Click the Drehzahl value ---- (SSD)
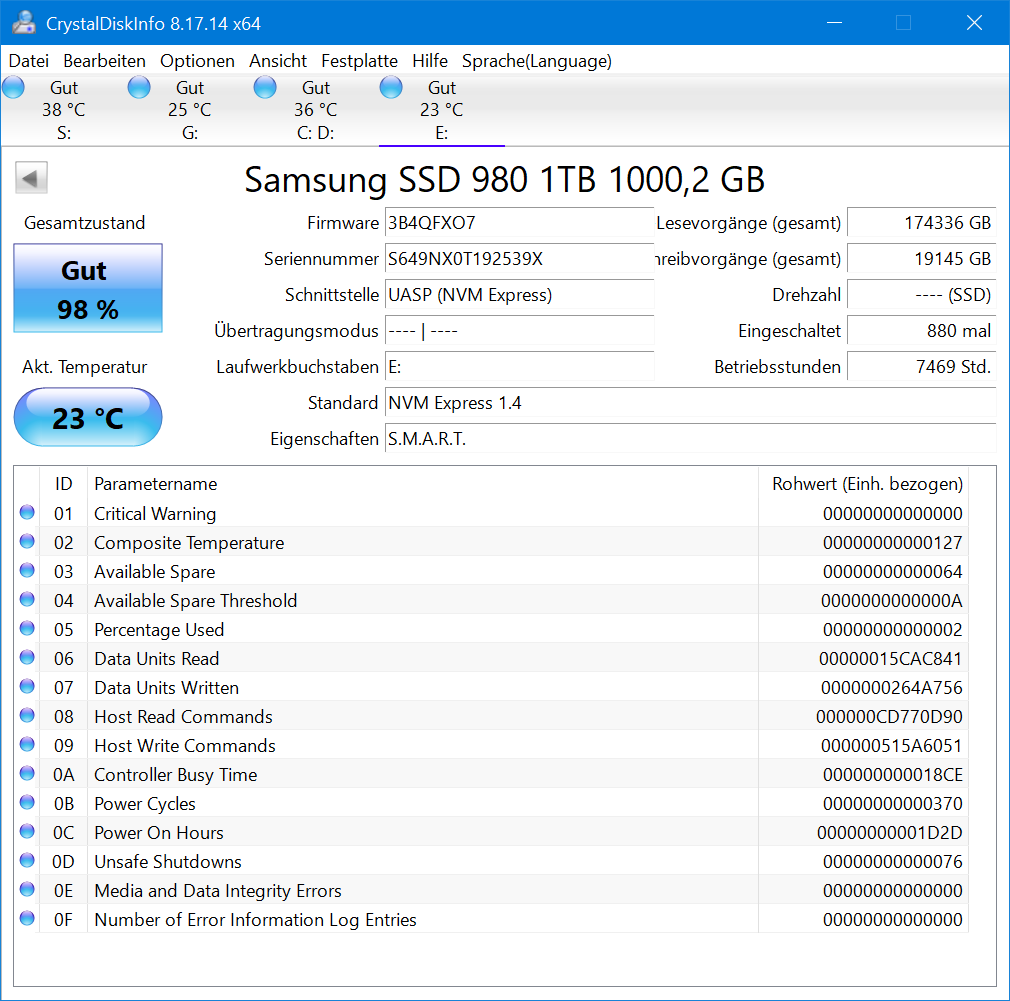Screen dimensions: 1010x1001 coord(922,295)
